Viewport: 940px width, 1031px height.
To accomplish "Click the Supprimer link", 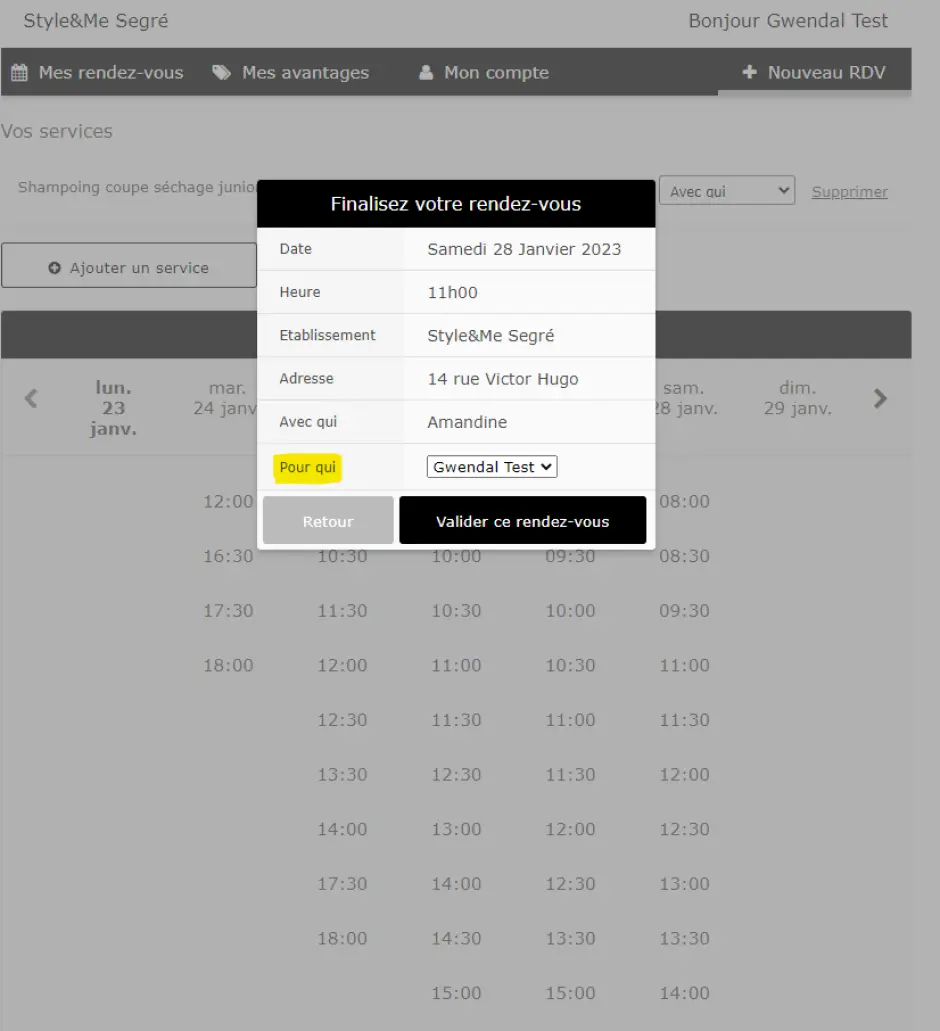I will (849, 192).
